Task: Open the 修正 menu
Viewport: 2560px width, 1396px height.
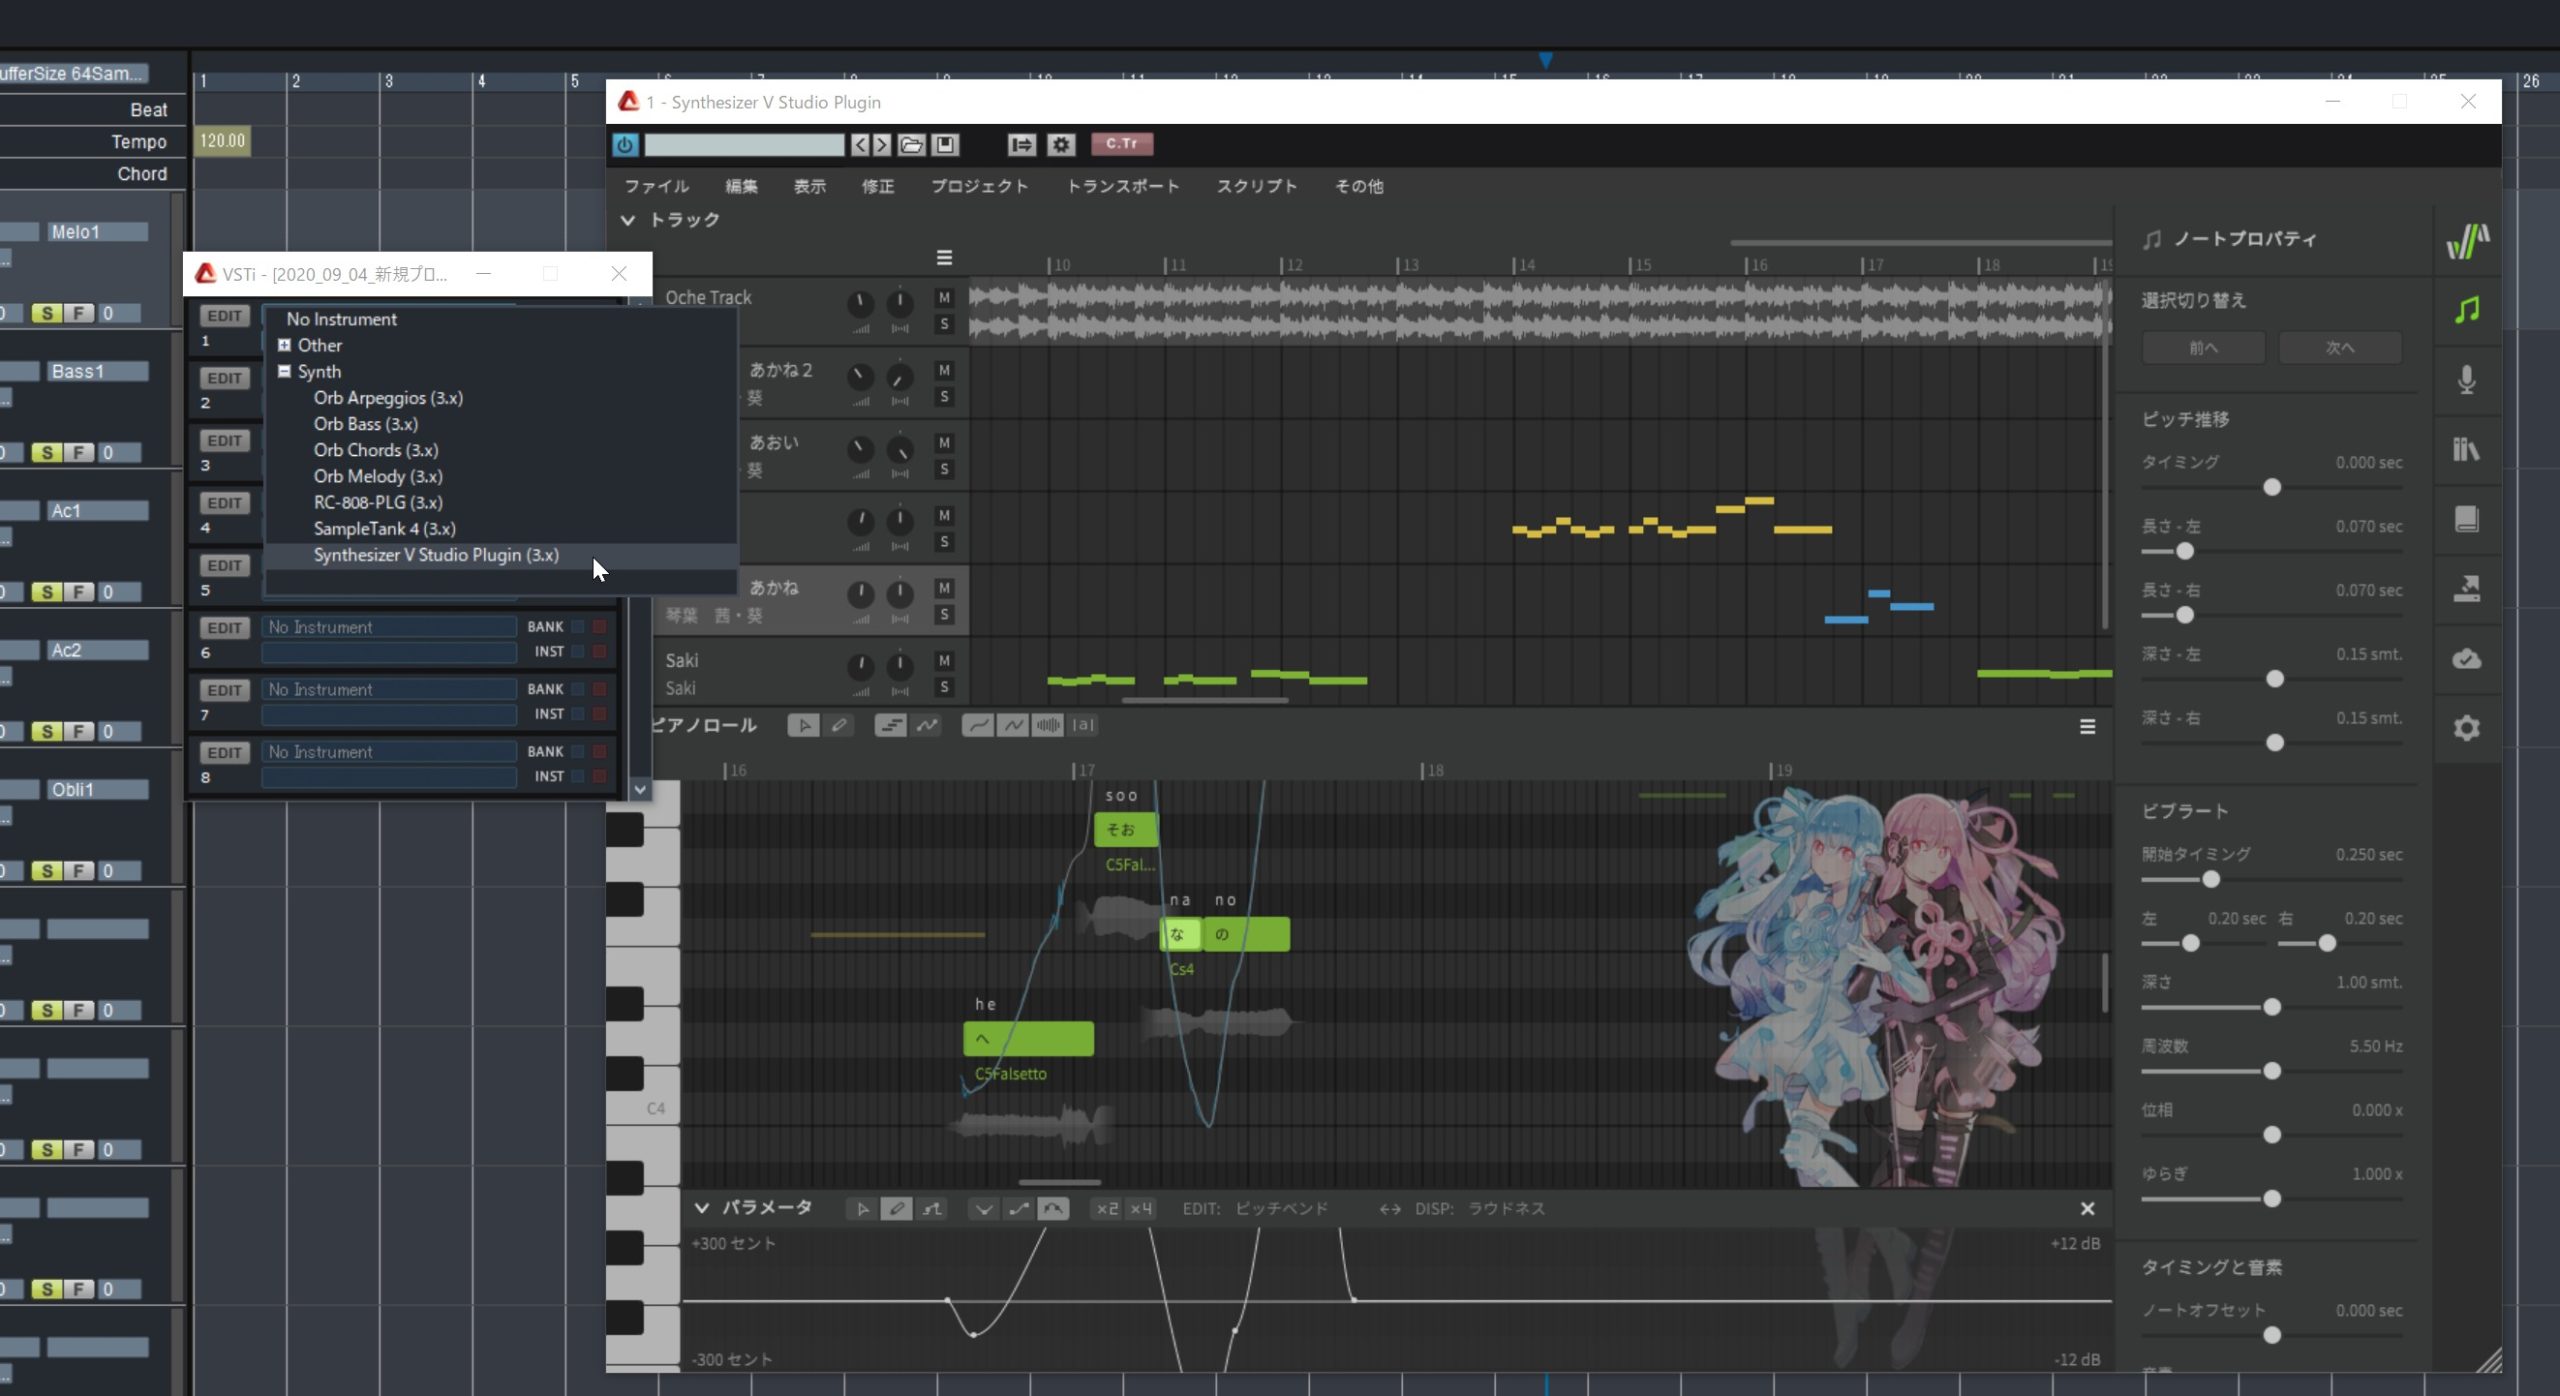Action: click(878, 186)
